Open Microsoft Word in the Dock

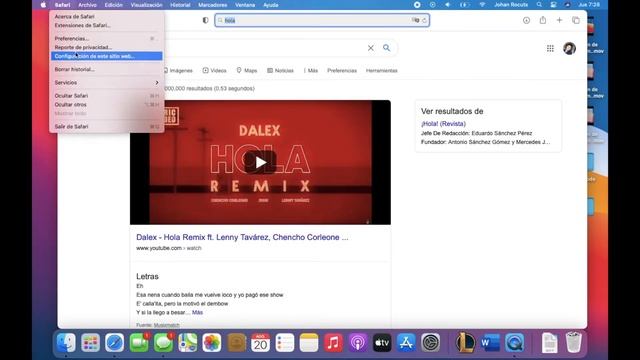coord(490,342)
